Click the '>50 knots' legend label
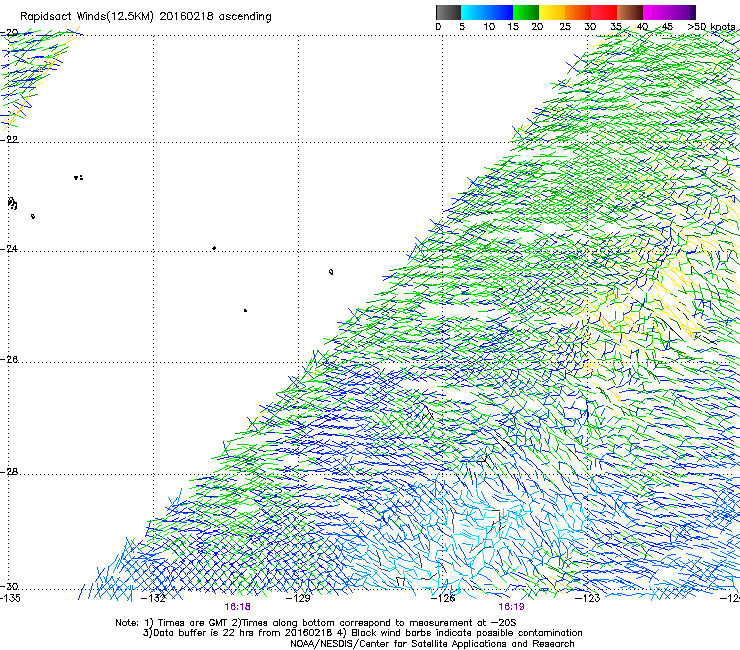740x650 pixels. pyautogui.click(x=712, y=27)
